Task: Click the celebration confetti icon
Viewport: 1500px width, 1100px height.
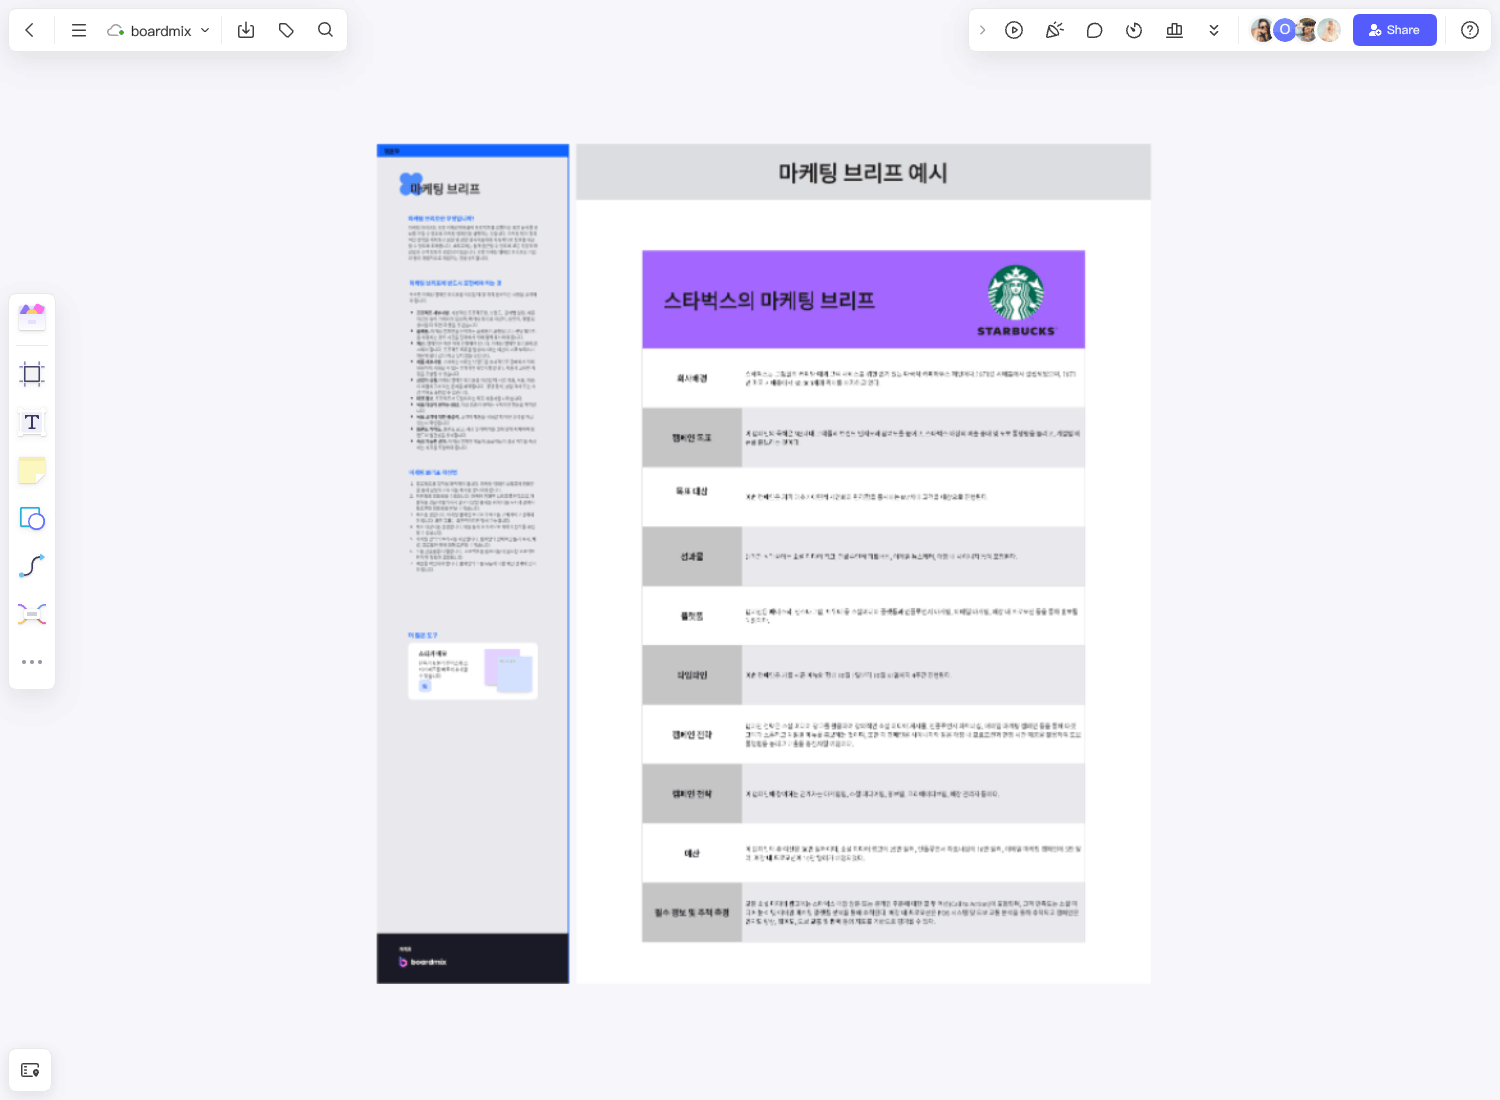Action: pyautogui.click(x=1054, y=30)
